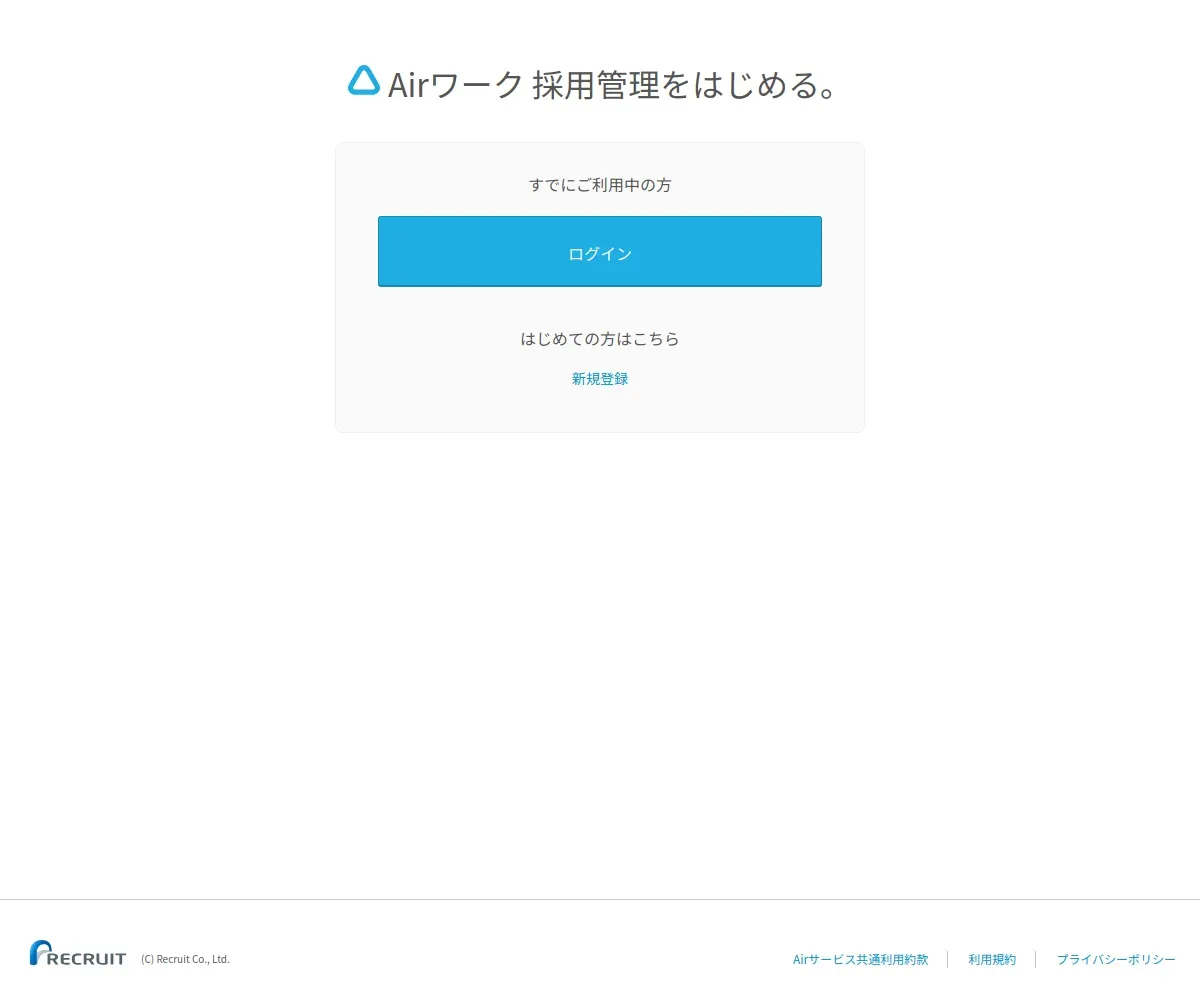Image resolution: width=1200 pixels, height=1000 pixels.
Task: Click the Recruit logo in footer
Action: tap(78, 953)
